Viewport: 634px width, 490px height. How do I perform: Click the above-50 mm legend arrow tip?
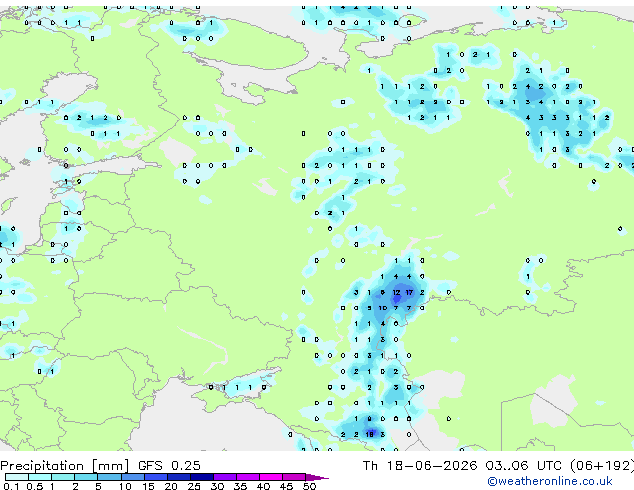317,477
